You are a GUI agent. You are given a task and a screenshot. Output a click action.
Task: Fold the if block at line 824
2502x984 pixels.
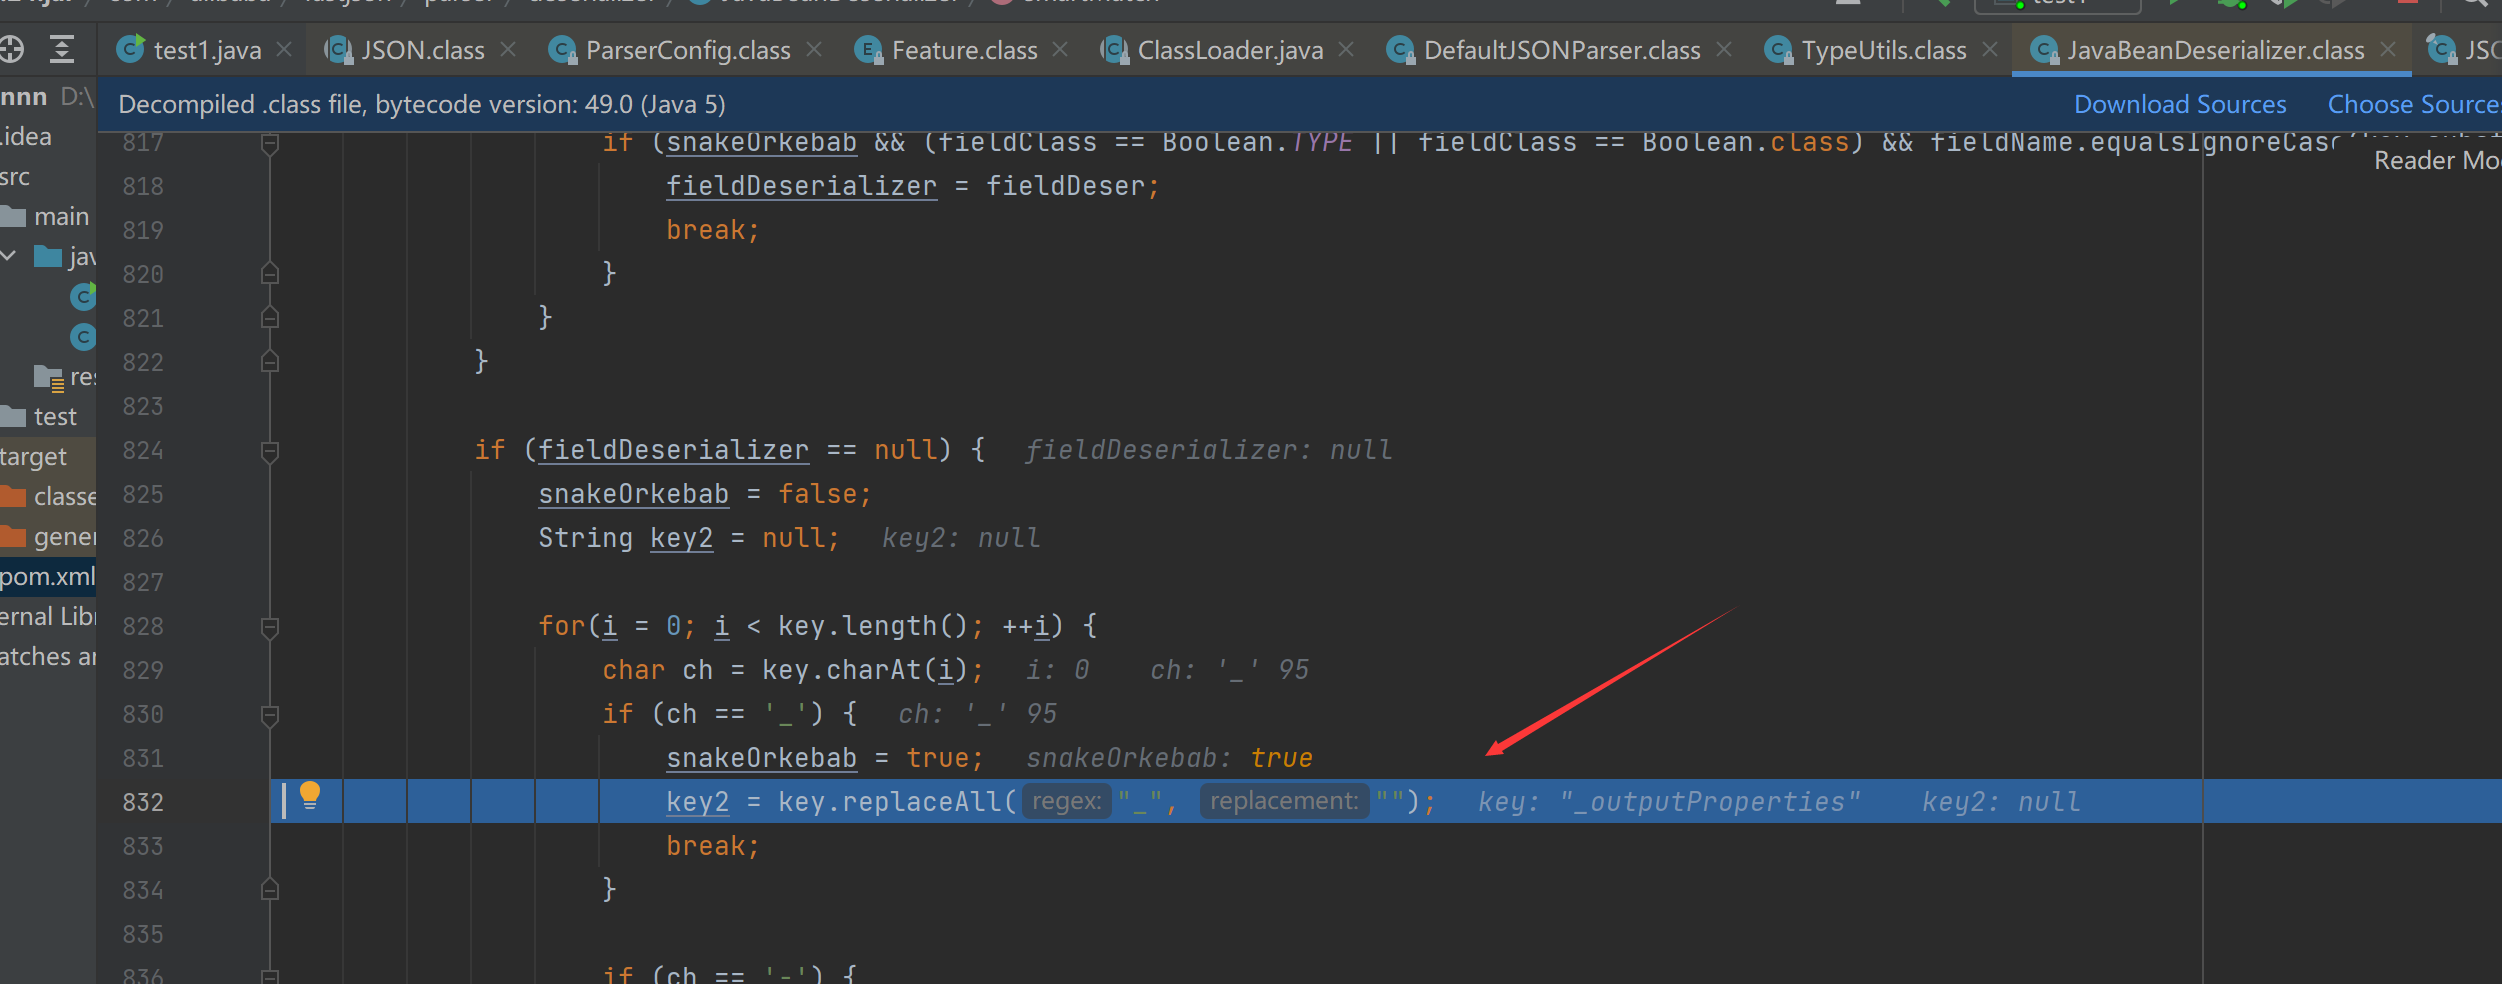click(269, 452)
